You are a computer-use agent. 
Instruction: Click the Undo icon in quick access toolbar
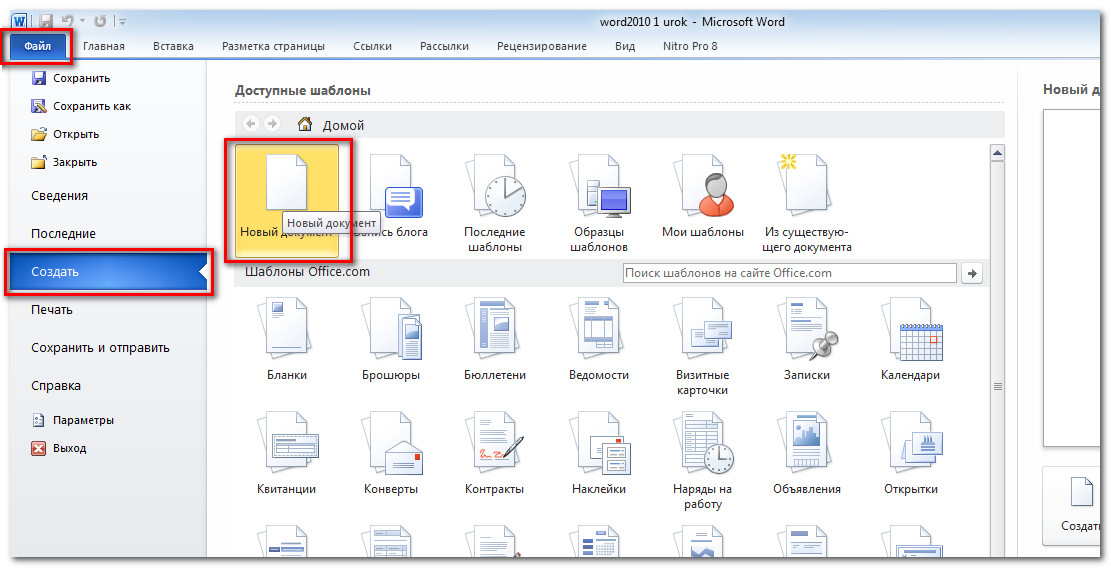tap(67, 21)
